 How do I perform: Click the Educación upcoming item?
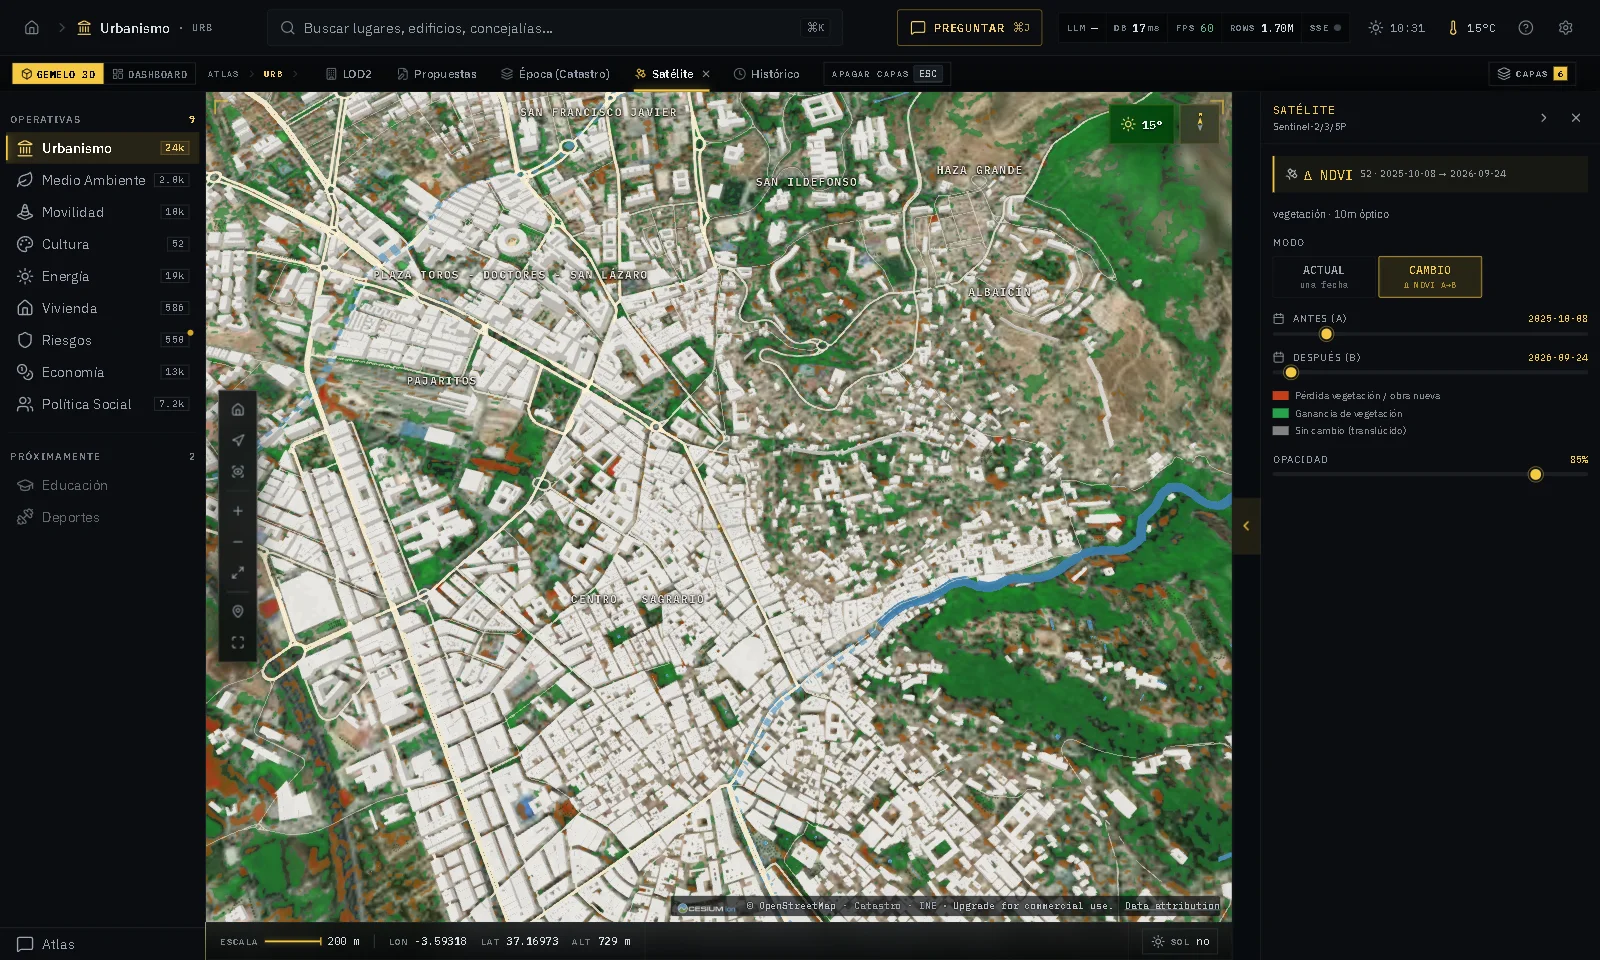click(102, 485)
